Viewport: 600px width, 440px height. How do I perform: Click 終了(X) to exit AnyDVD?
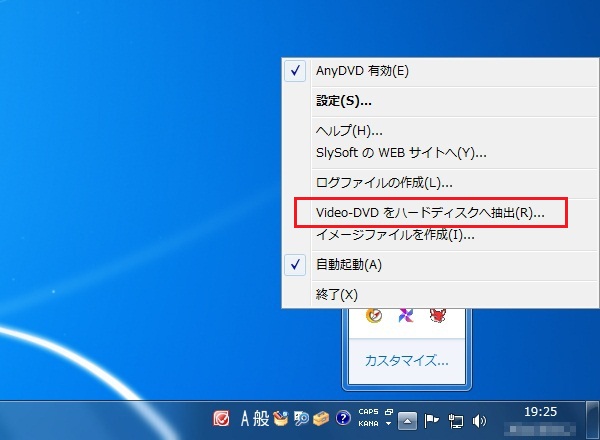tap(440, 295)
